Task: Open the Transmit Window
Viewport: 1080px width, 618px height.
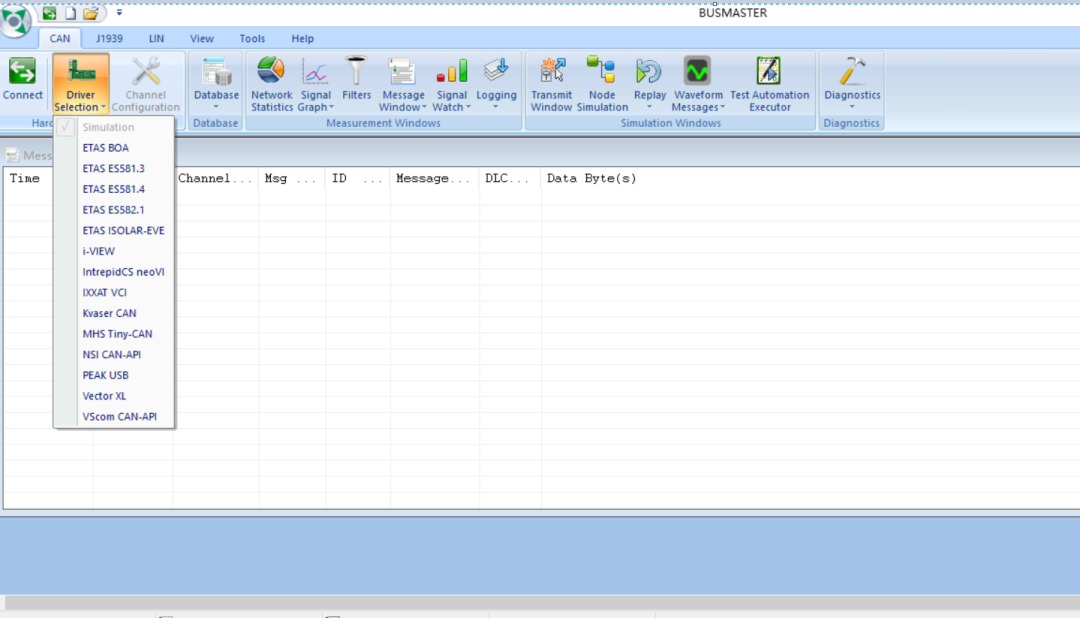Action: (551, 83)
